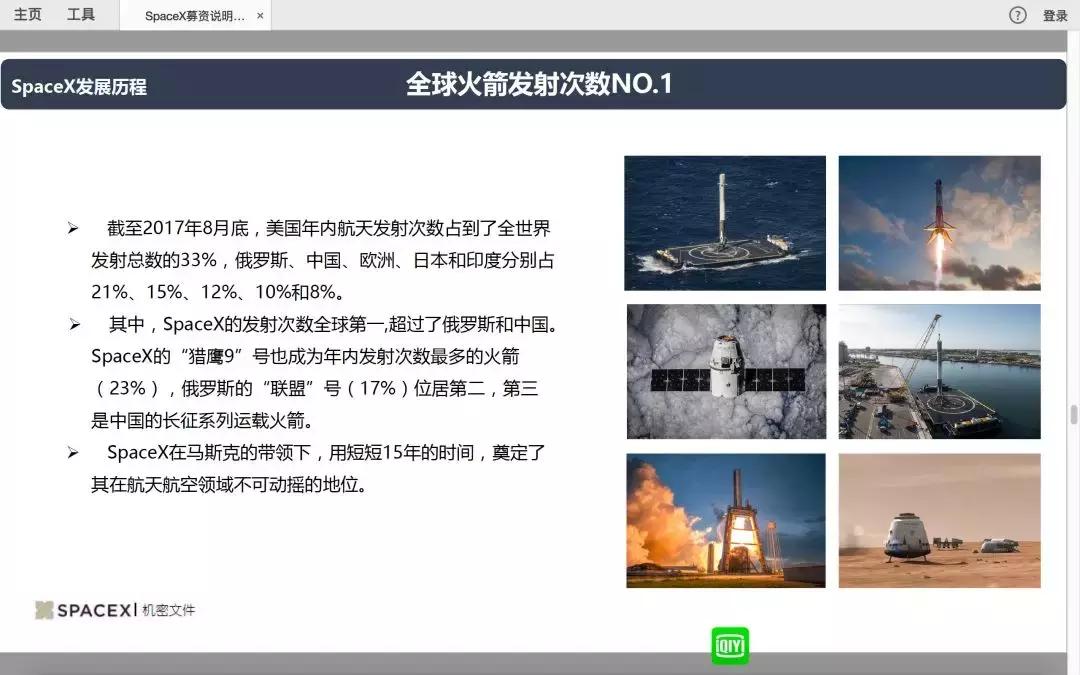Click the slide title 全球火箭发射次数NO.1

click(x=540, y=84)
